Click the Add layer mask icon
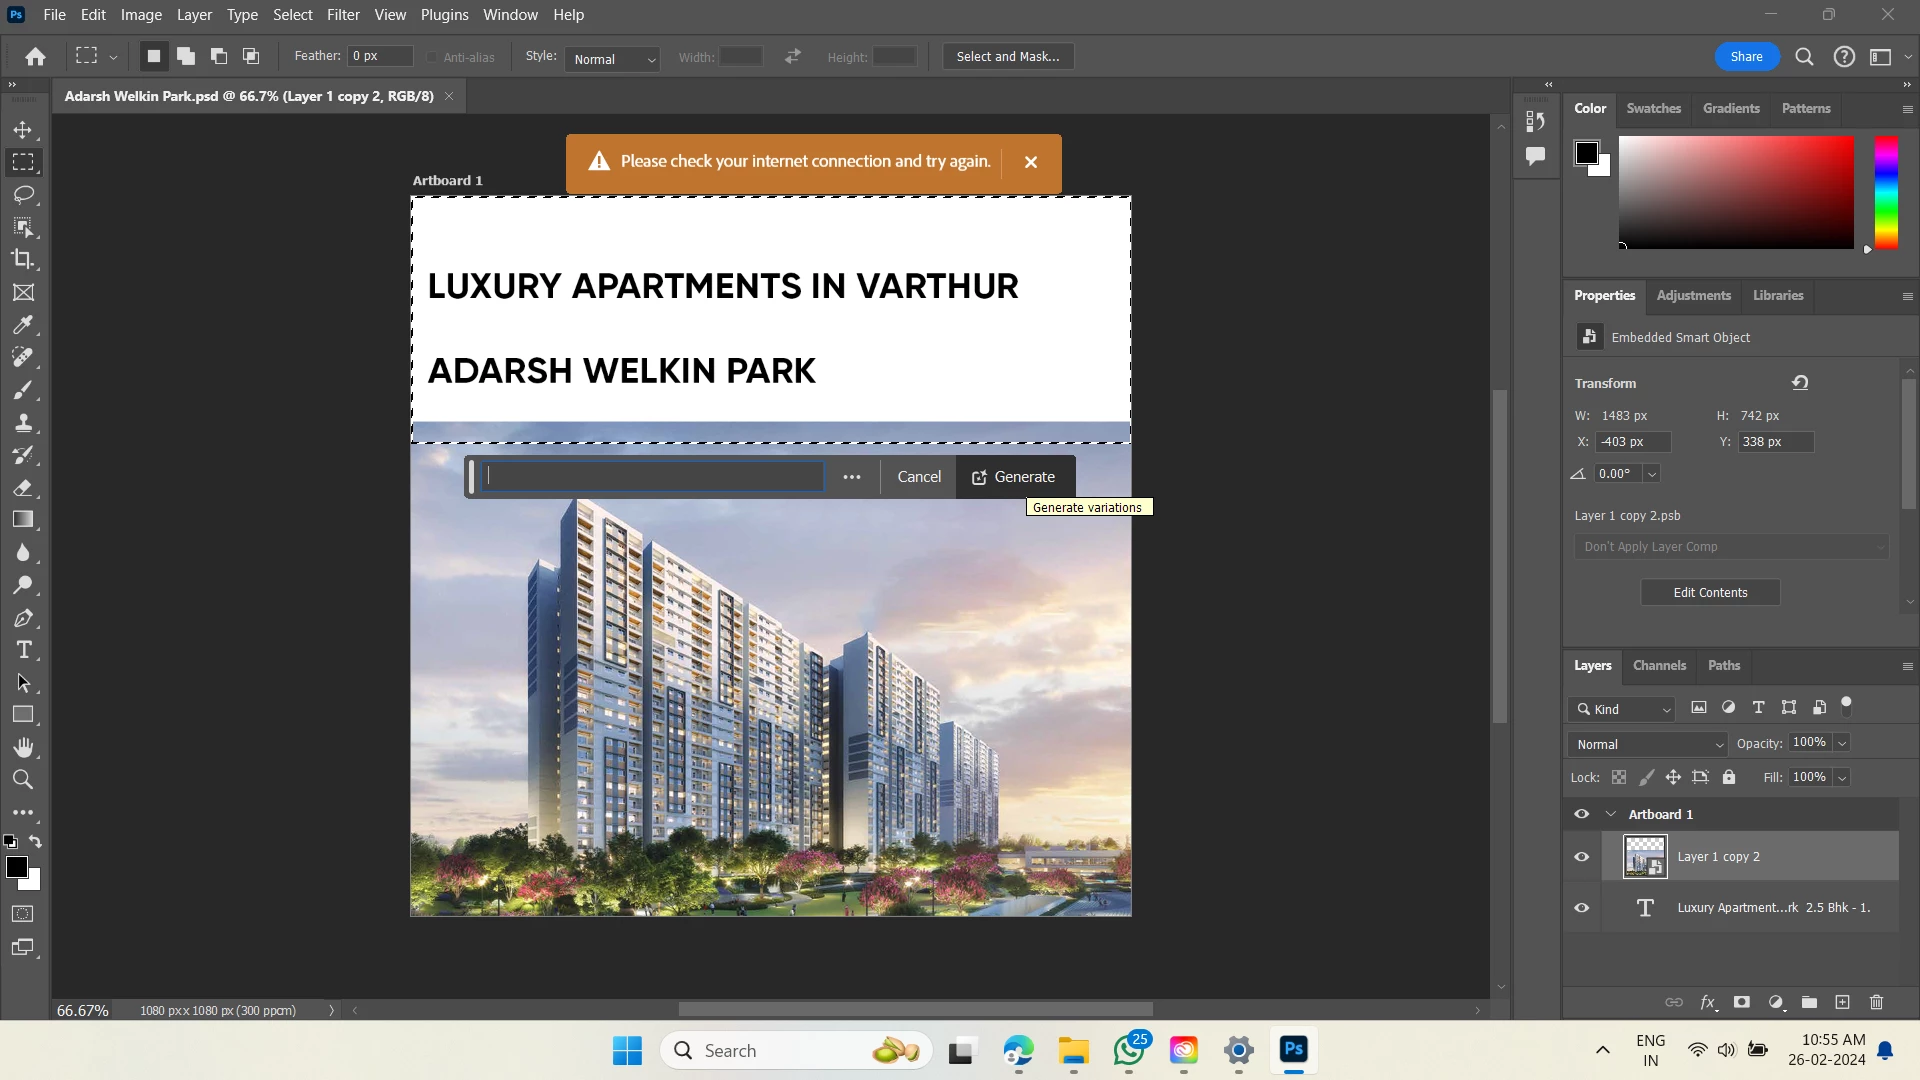The height and width of the screenshot is (1080, 1920). (1742, 1002)
